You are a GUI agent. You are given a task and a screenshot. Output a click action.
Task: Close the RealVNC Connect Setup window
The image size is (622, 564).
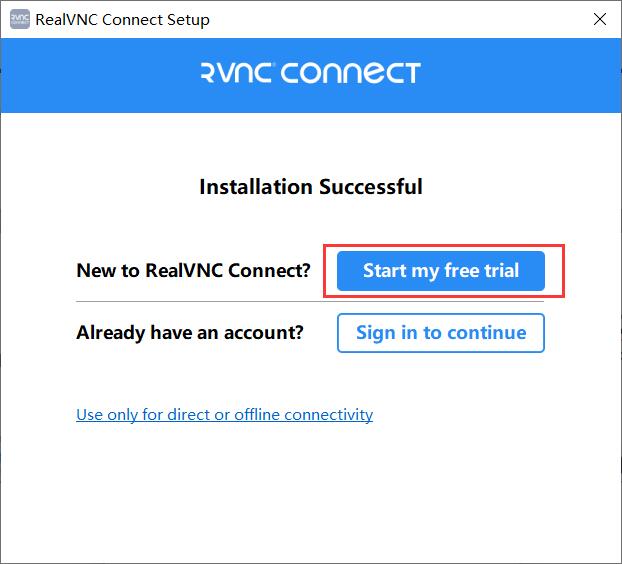599,19
